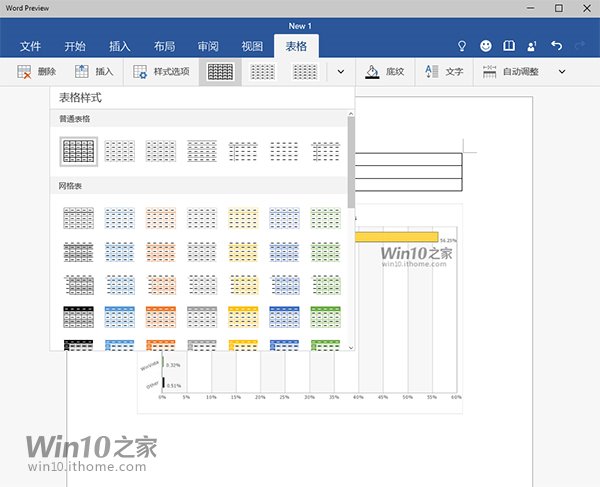Click the 删除 table delete button

point(37,72)
